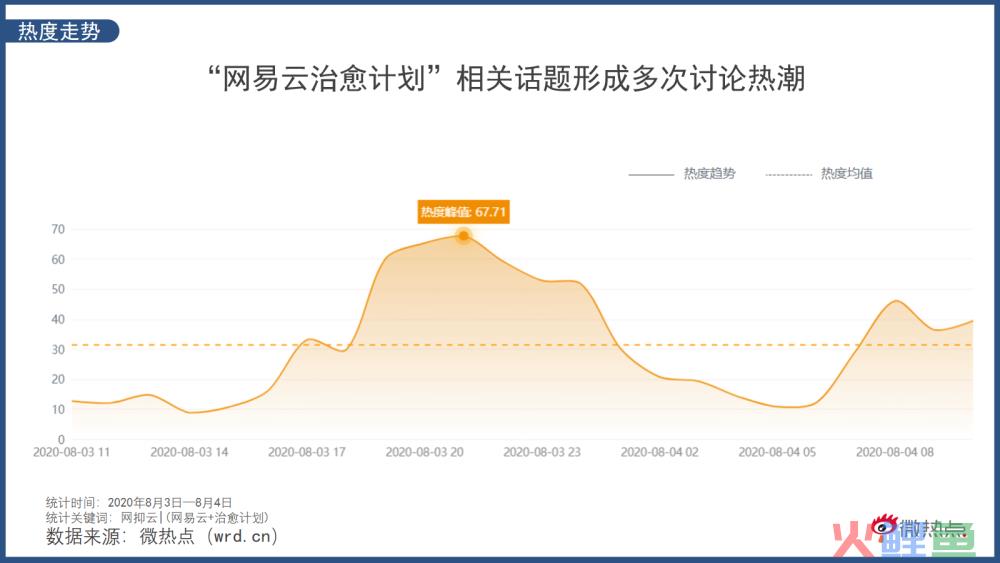The image size is (1000, 563).
Task: Click y-axis value 10
Action: click(x=58, y=409)
